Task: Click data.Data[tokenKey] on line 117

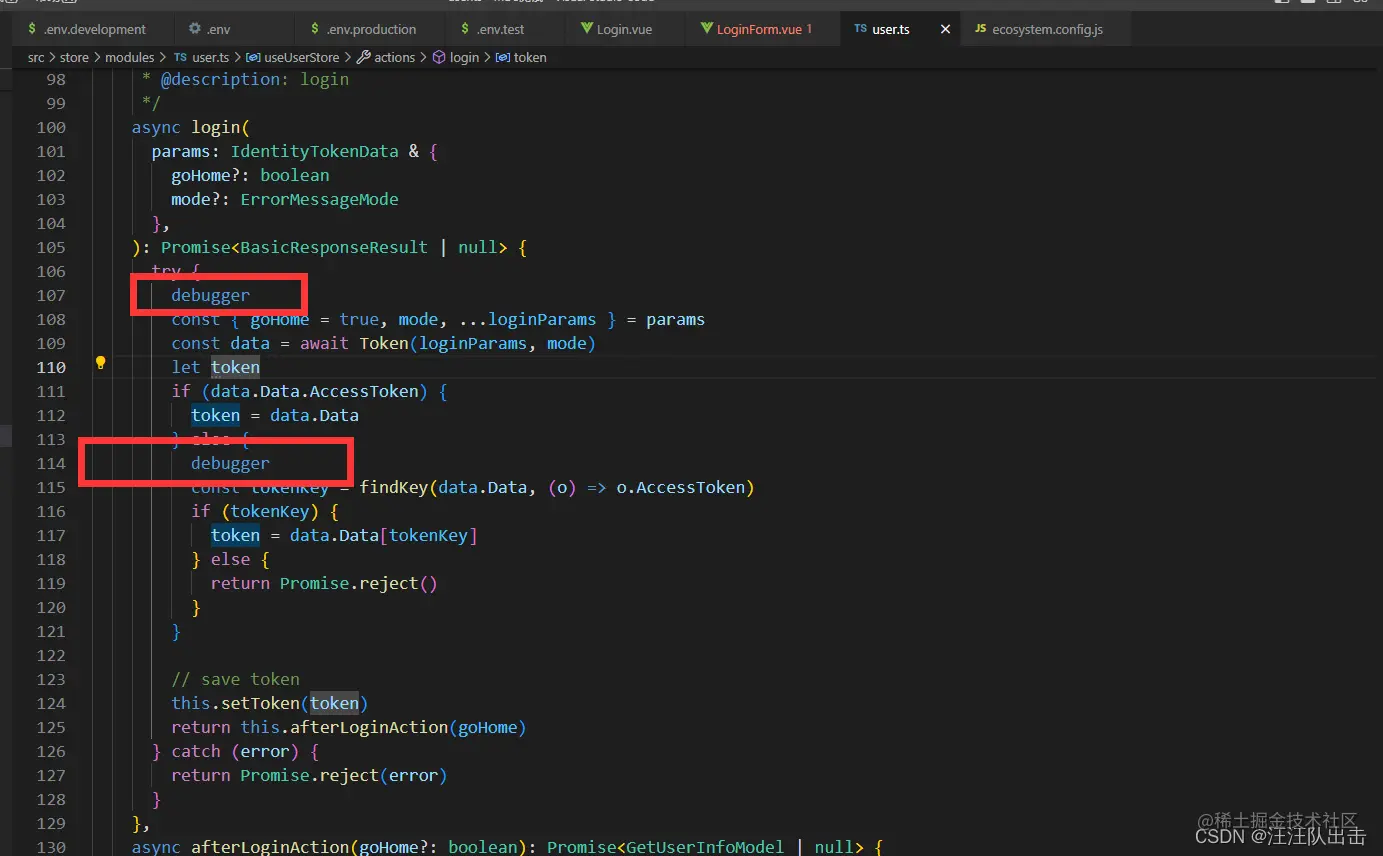Action: click(384, 535)
